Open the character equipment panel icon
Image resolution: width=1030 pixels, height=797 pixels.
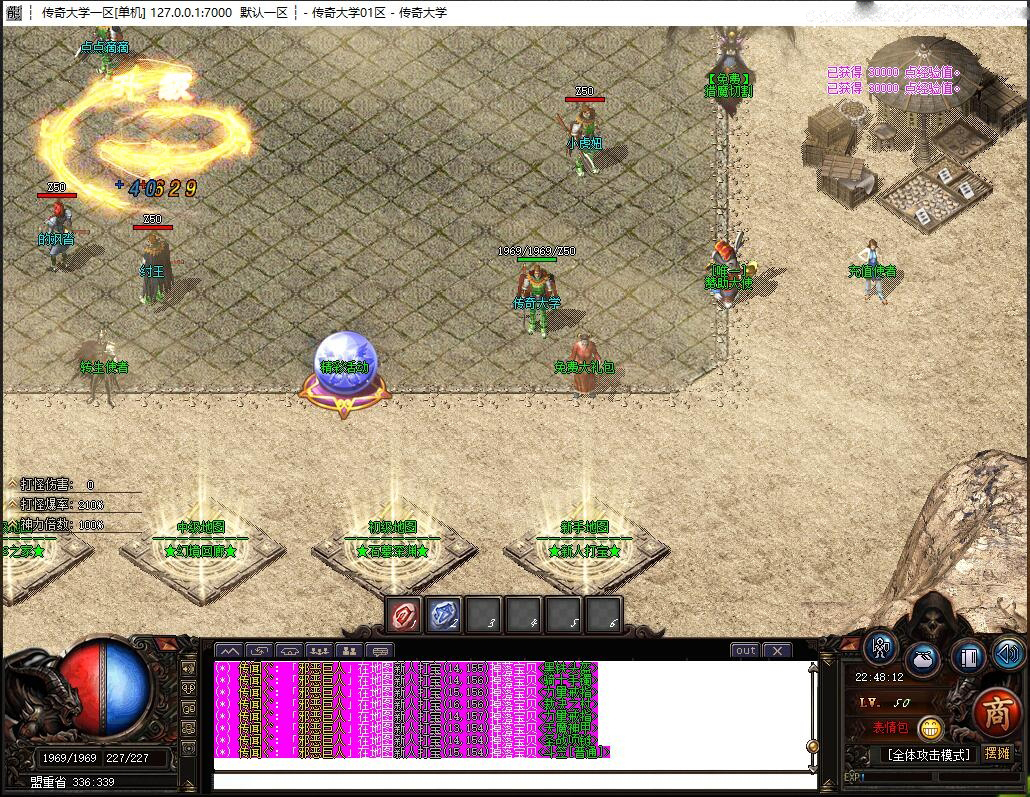881,649
